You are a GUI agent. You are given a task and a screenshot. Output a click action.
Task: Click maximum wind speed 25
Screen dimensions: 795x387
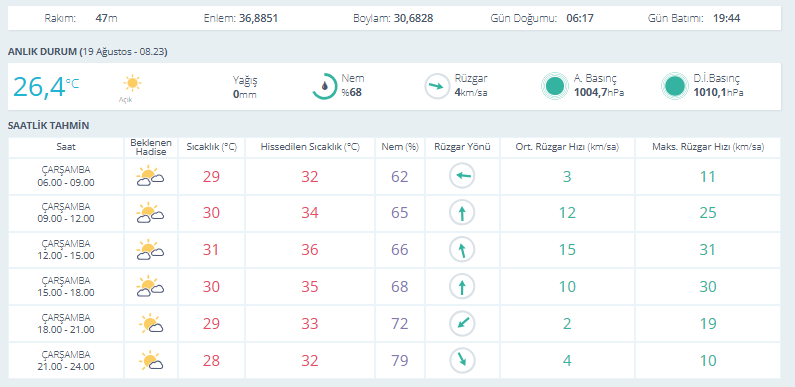point(707,213)
